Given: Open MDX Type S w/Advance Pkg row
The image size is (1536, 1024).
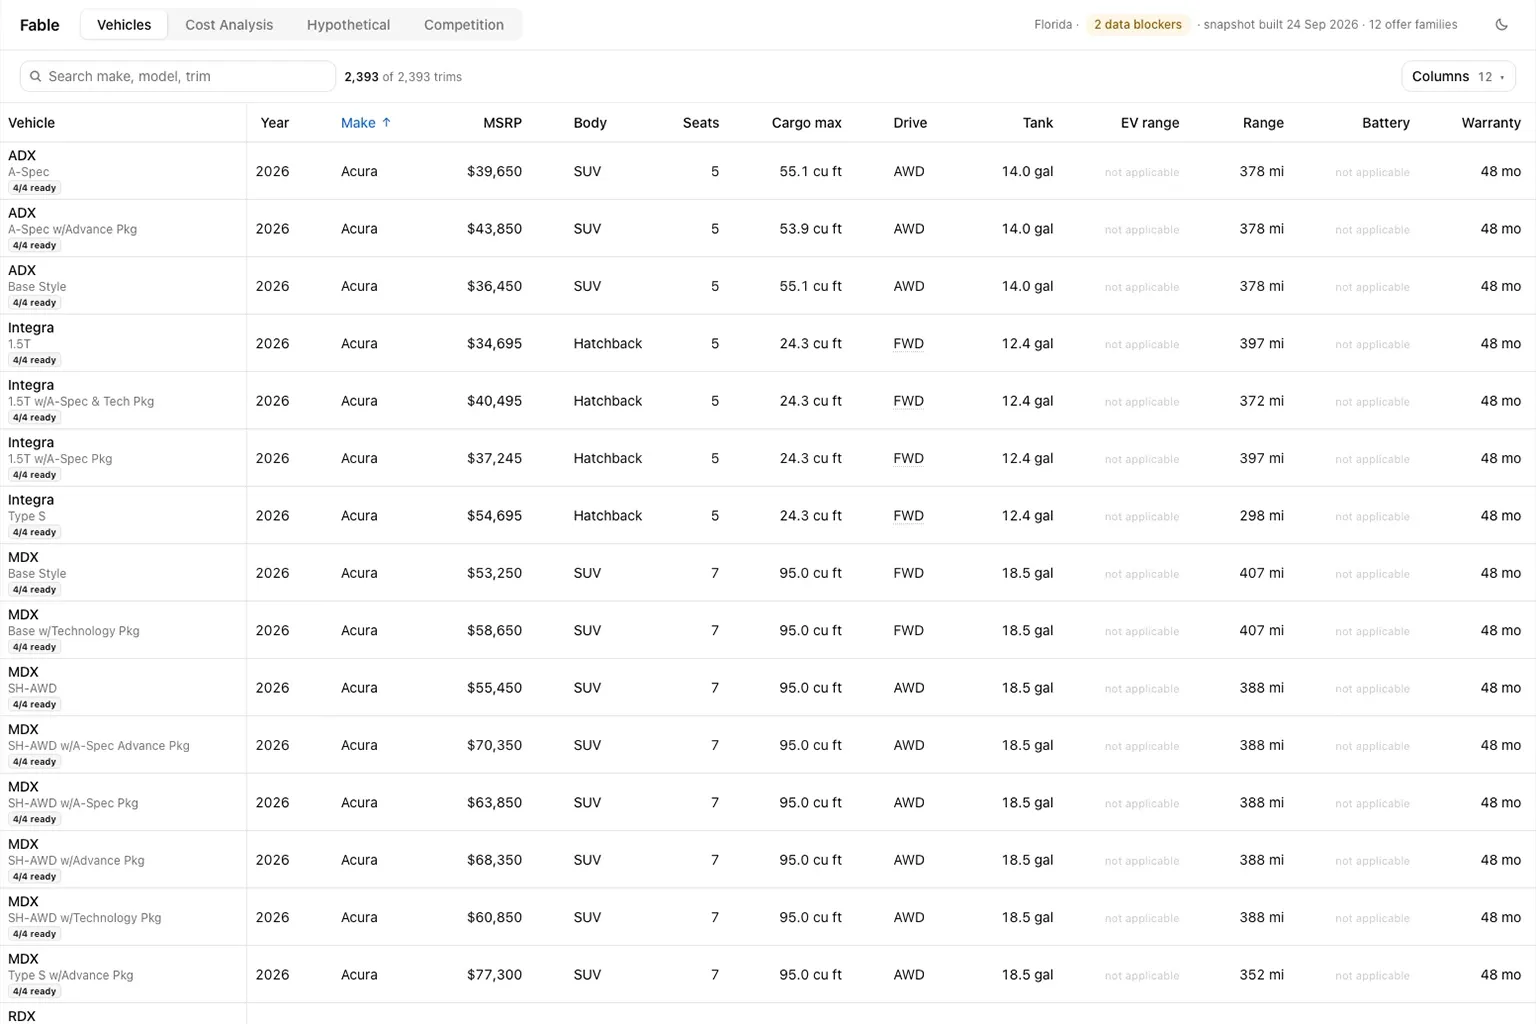Looking at the screenshot, I should [x=768, y=974].
